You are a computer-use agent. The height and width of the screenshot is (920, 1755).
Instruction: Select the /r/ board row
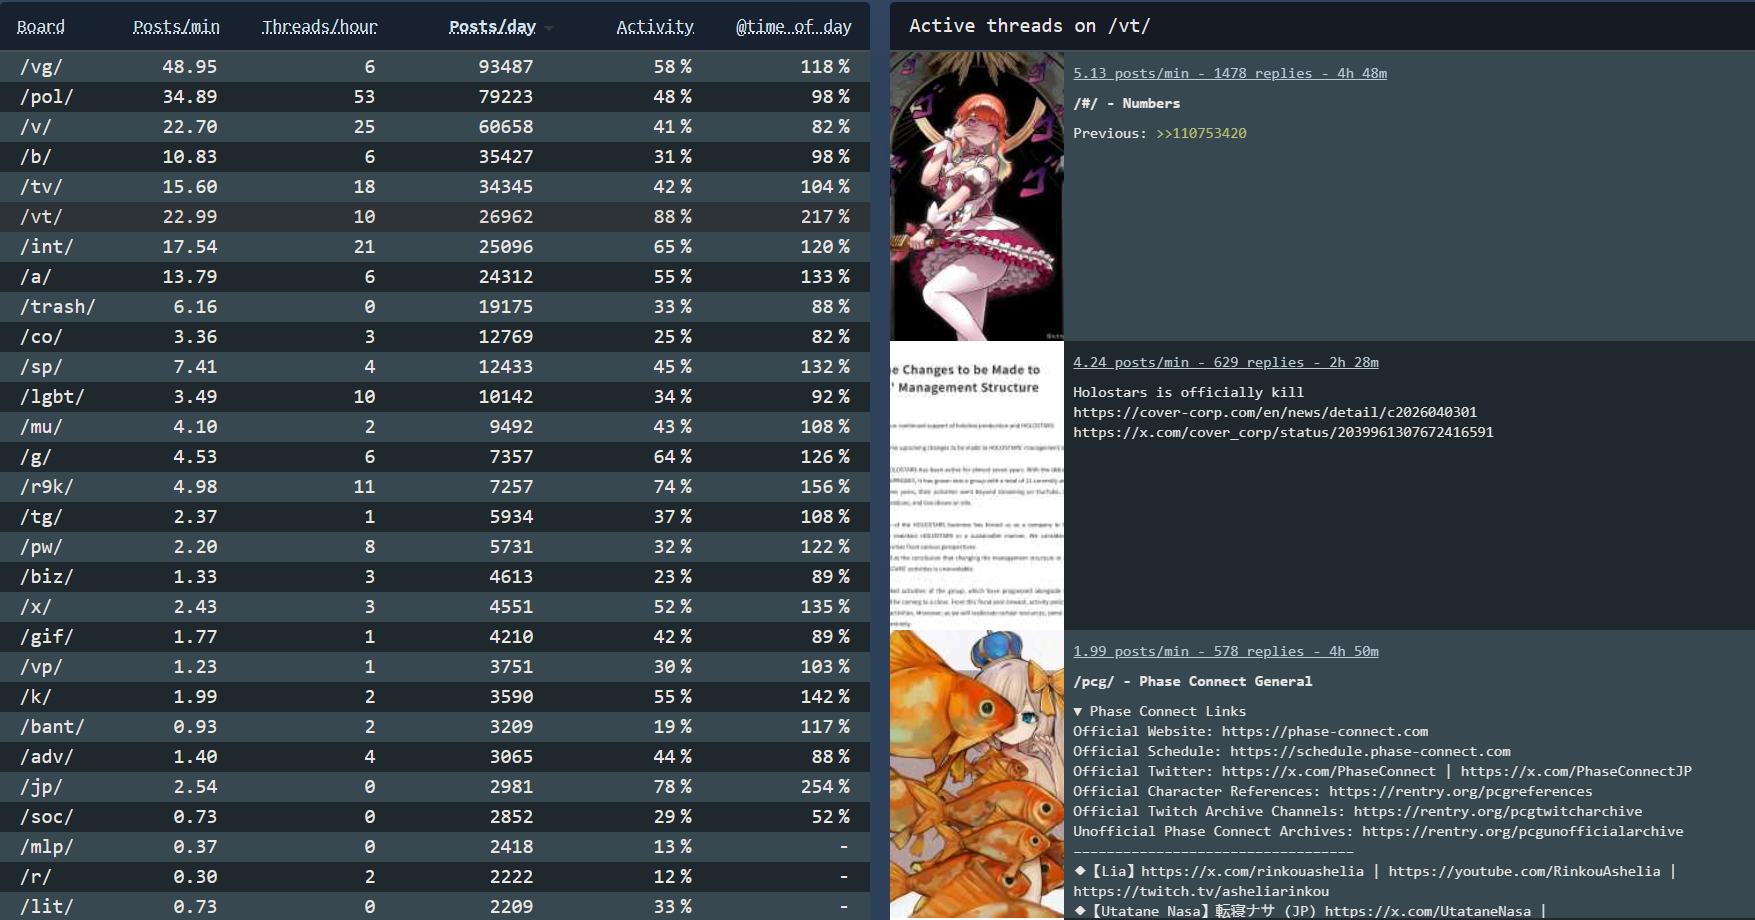tap(435, 877)
